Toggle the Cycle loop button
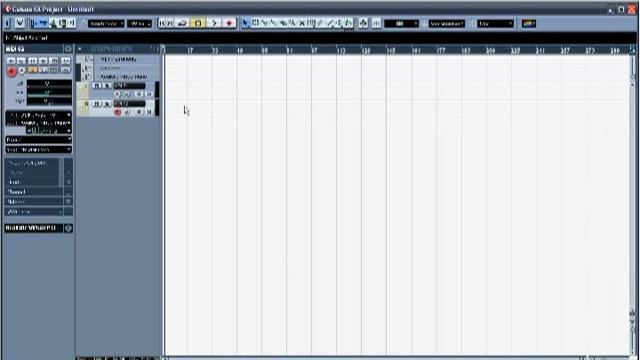Screen dimensions: 640x360 pos(182,23)
